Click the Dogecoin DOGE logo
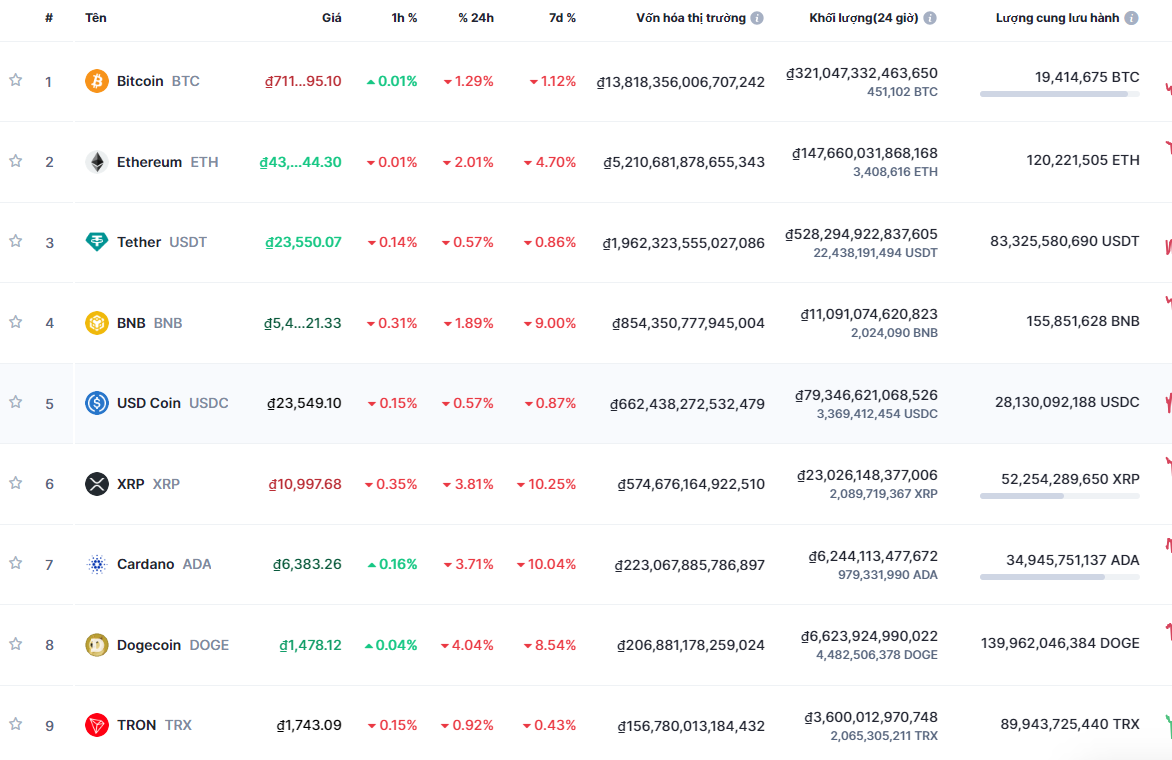Screen dimensions: 1172x760 tap(95, 645)
